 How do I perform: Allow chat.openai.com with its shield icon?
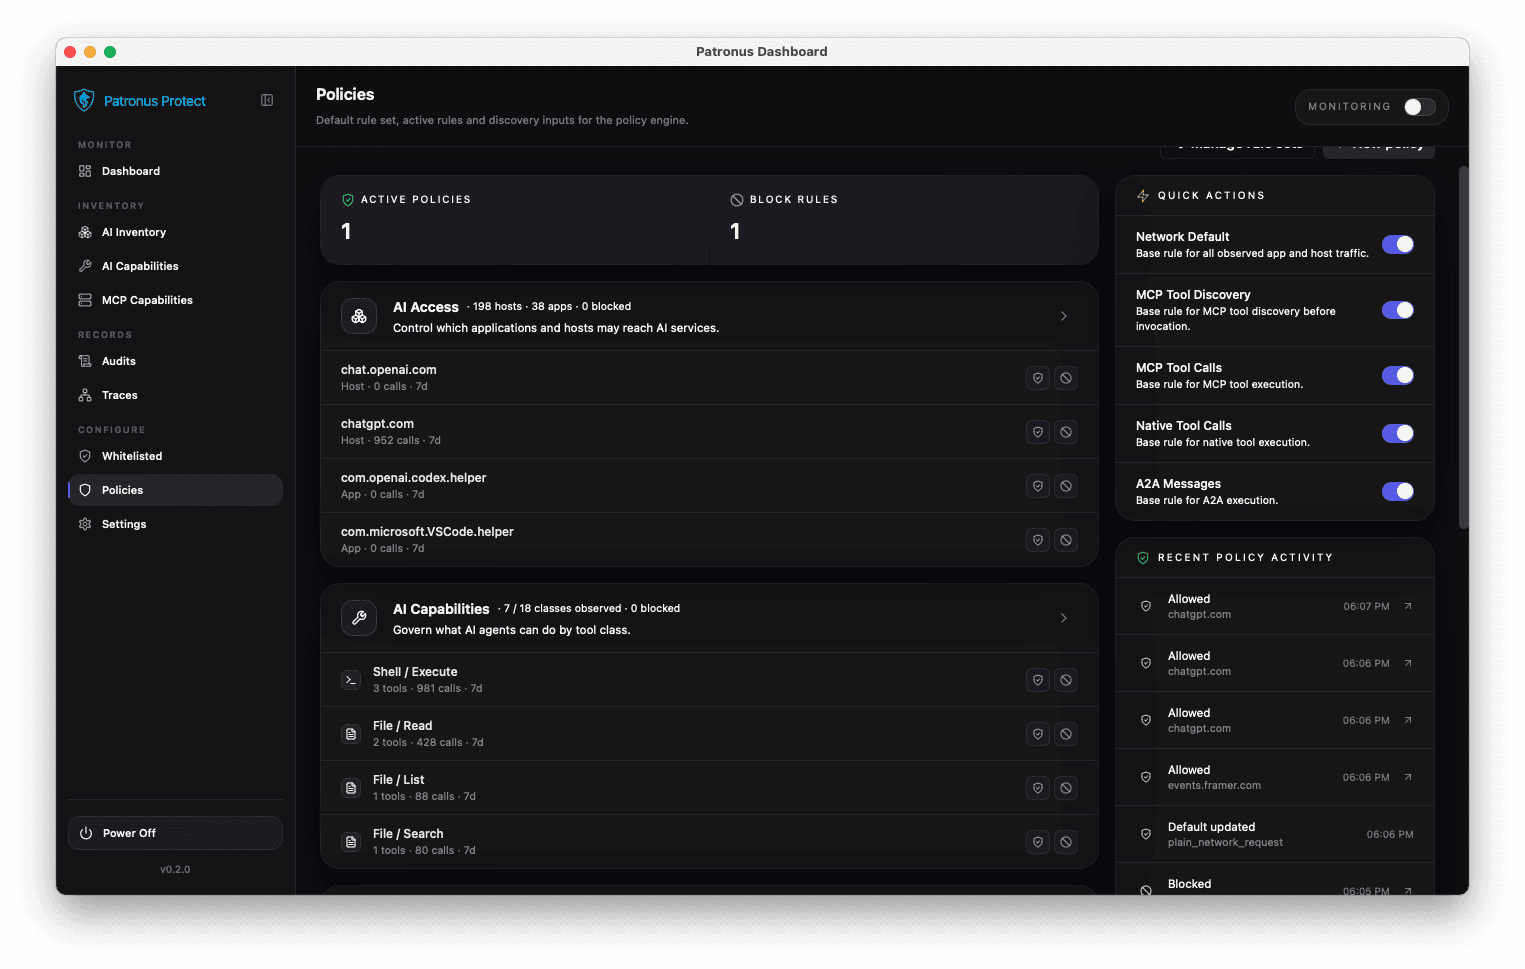click(1038, 378)
